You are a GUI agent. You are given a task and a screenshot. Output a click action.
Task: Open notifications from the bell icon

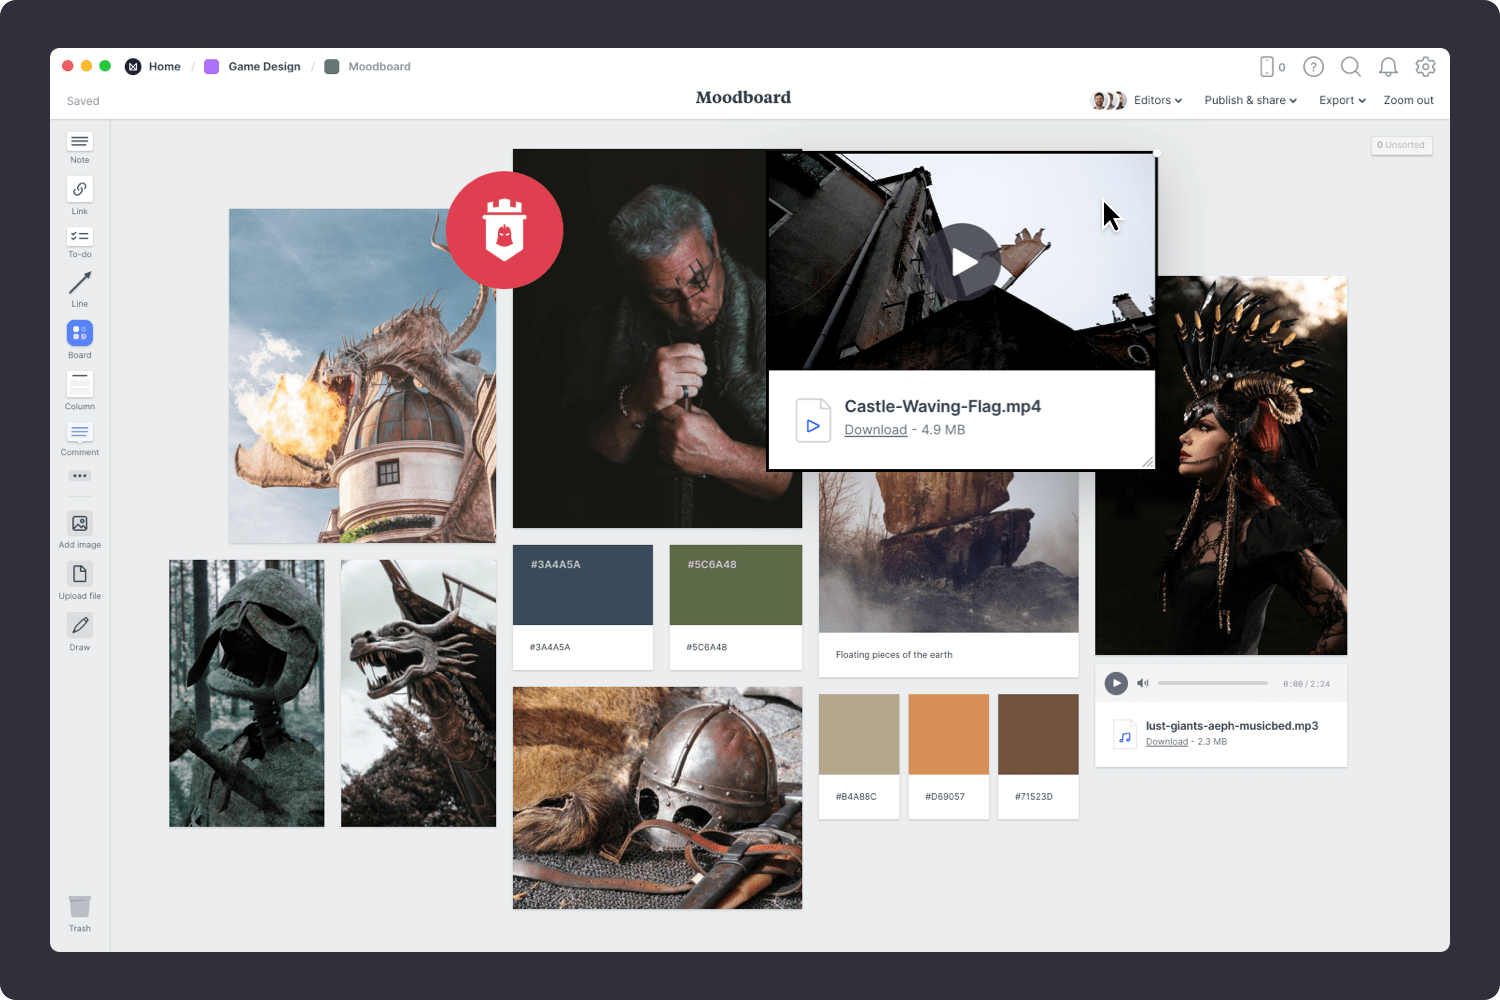pos(1388,67)
